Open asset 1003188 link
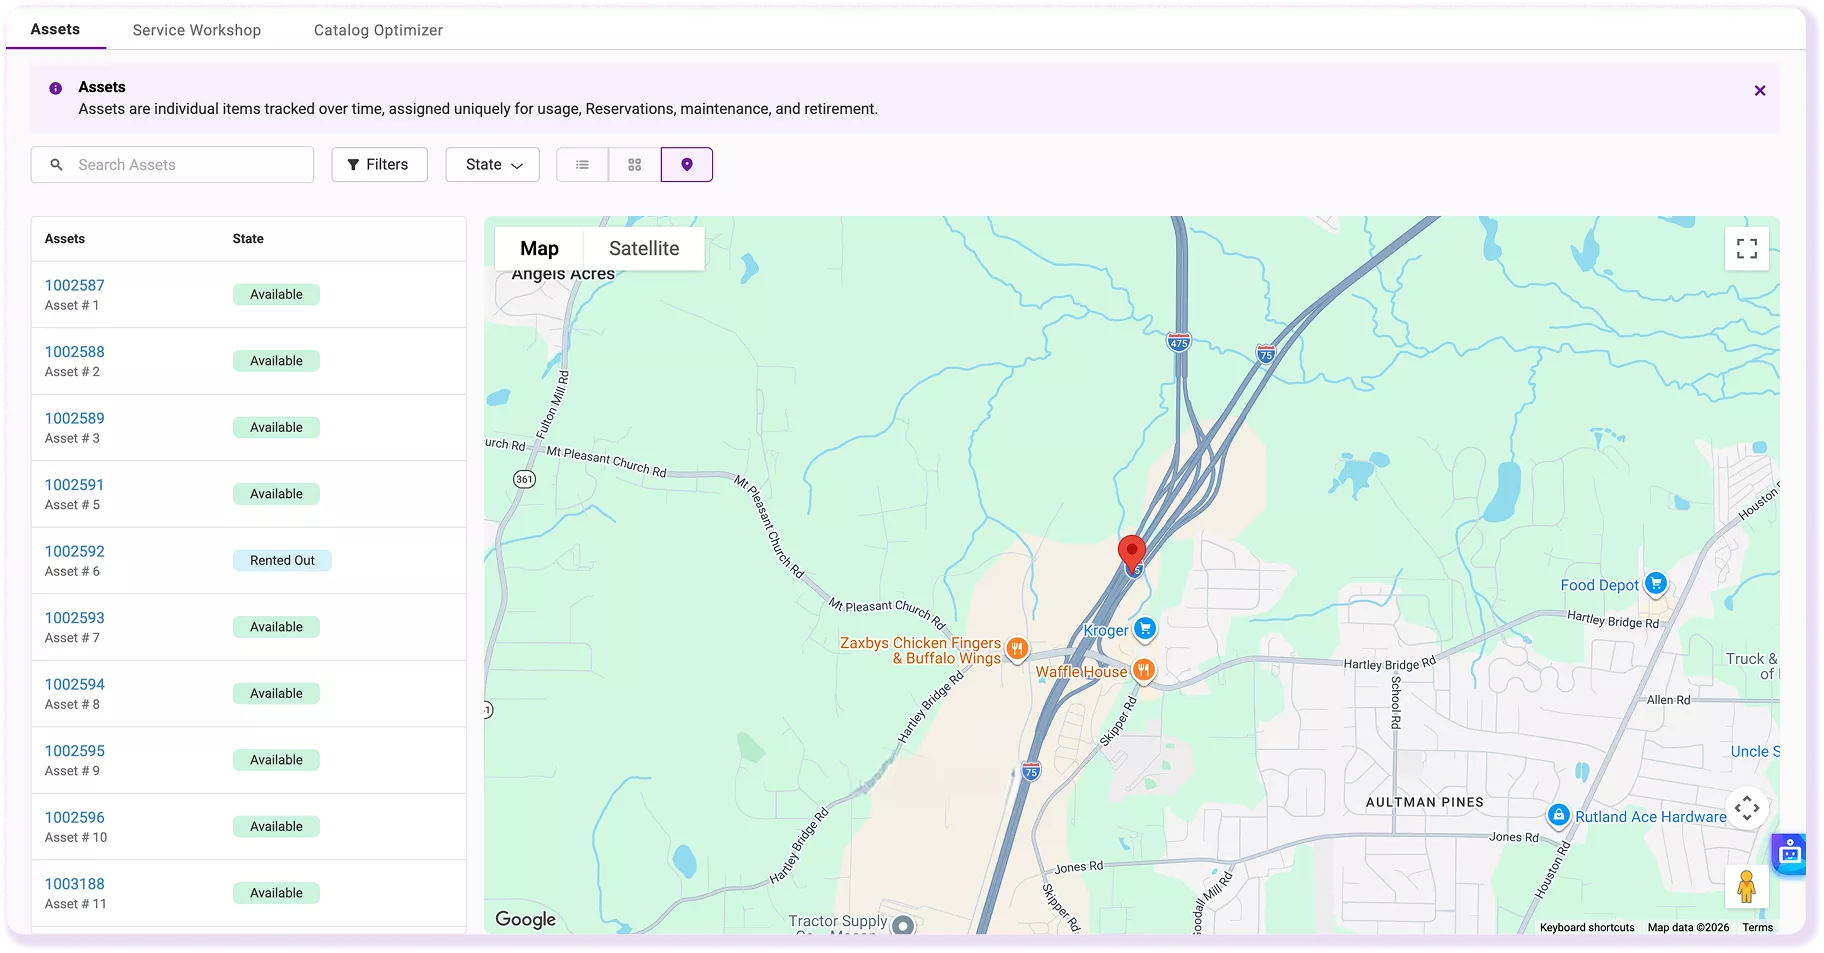The height and width of the screenshot is (953, 1824). click(75, 885)
